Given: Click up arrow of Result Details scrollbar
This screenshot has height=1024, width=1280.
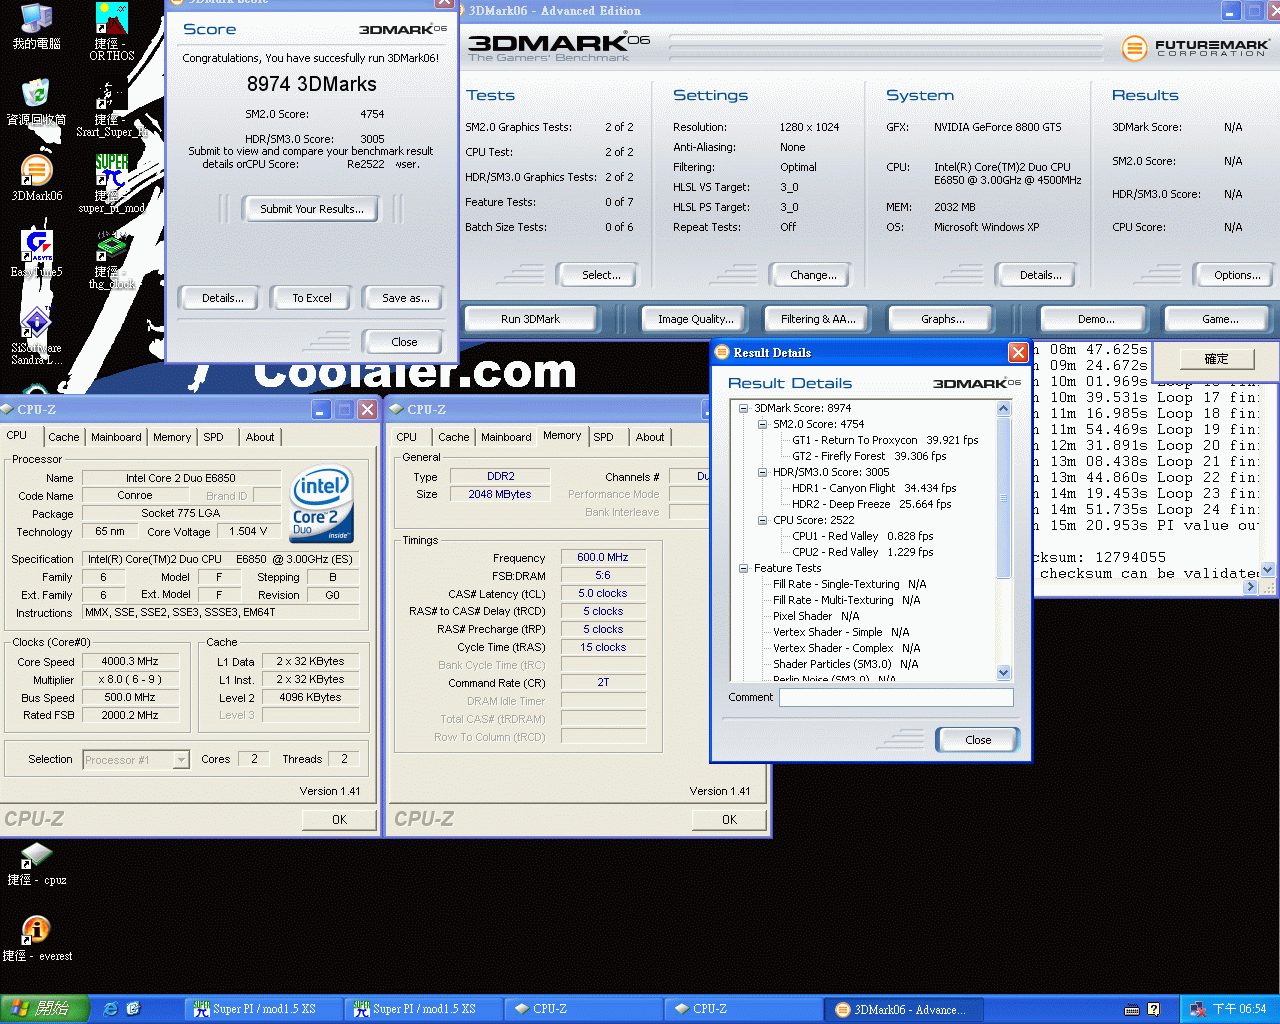Looking at the screenshot, I should (1004, 408).
